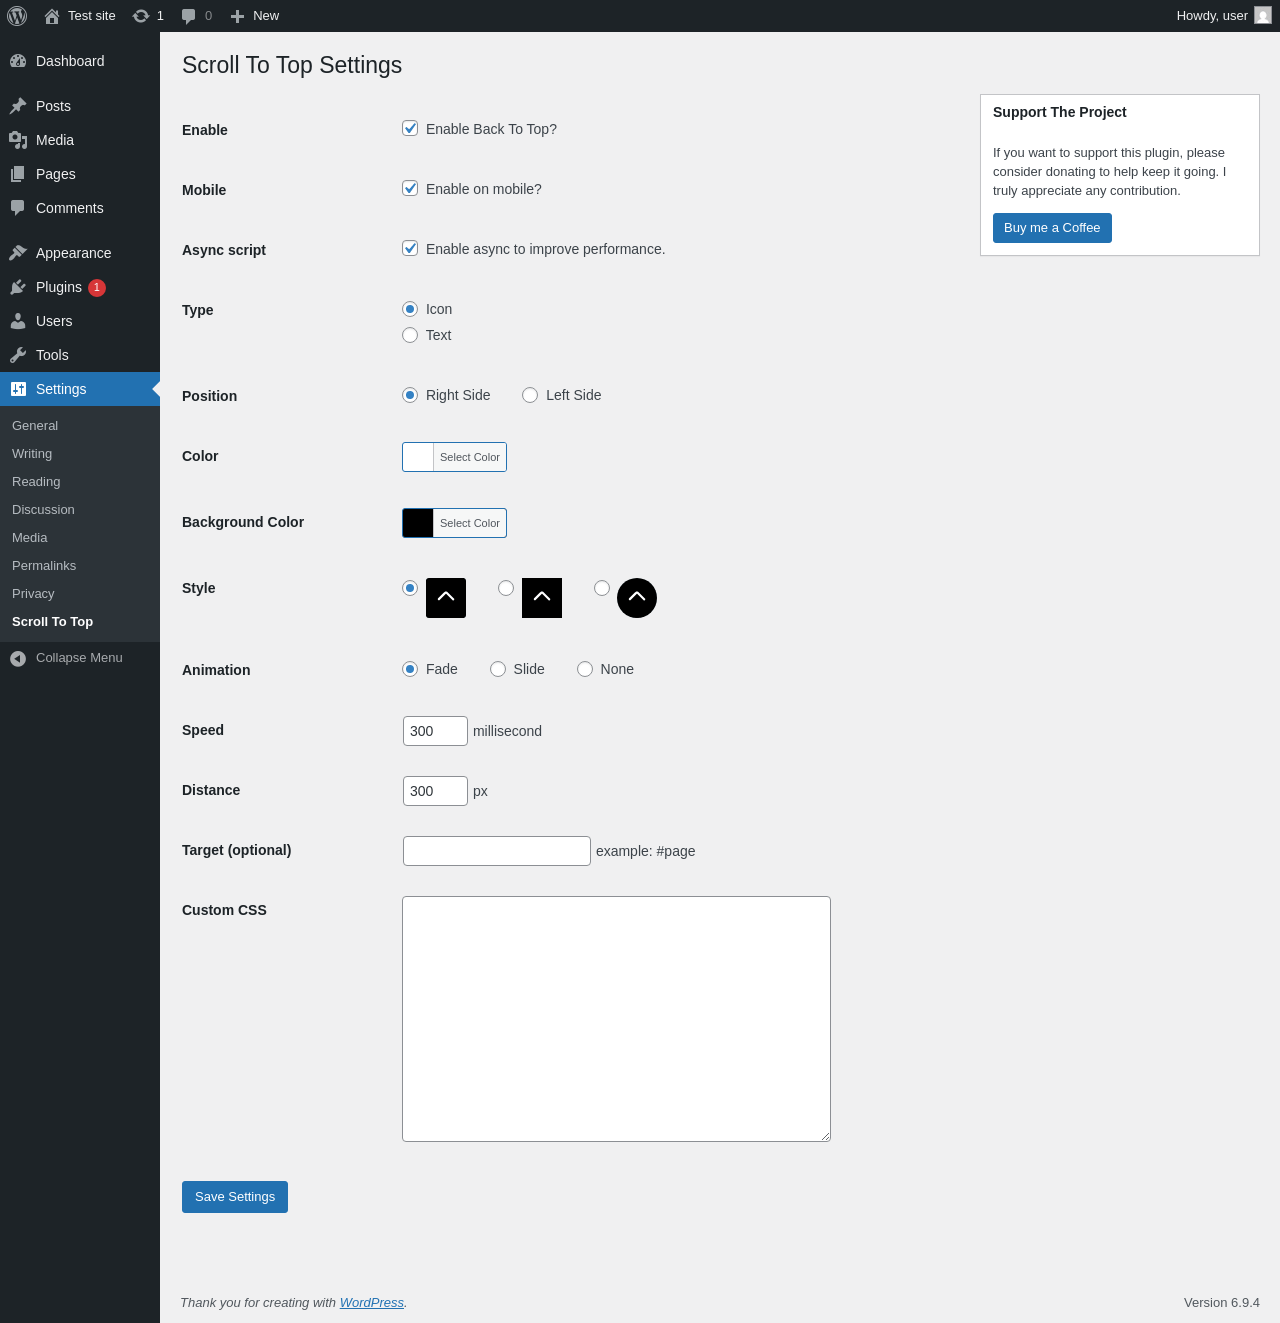Open the Privacy settings submenu item

(33, 594)
